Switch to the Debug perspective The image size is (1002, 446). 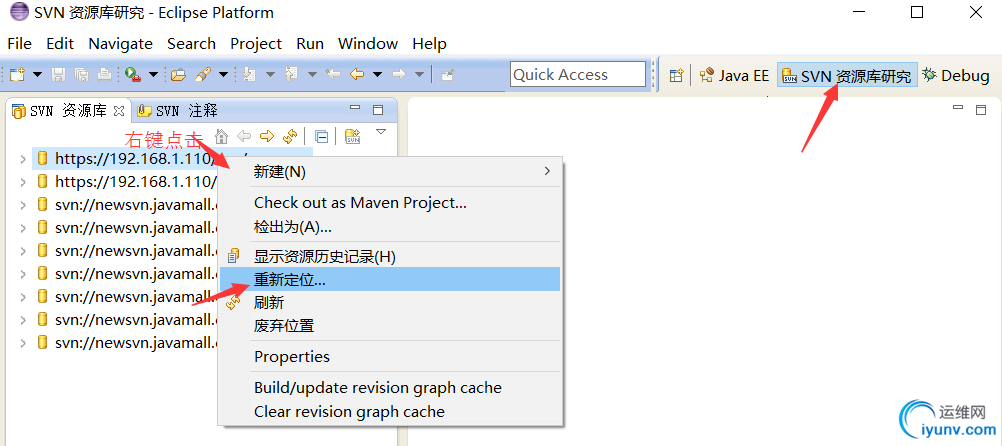point(956,75)
